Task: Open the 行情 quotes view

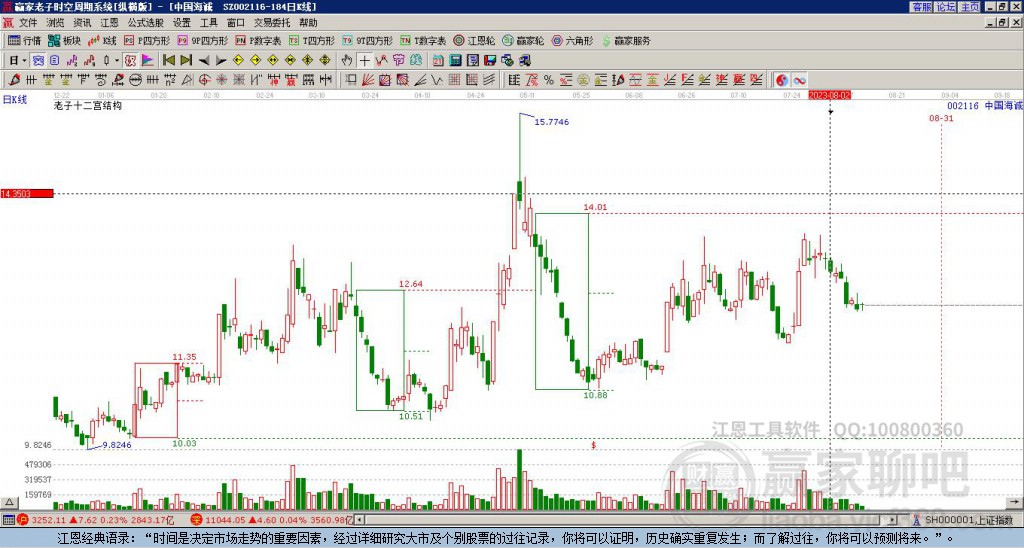Action: pos(25,40)
